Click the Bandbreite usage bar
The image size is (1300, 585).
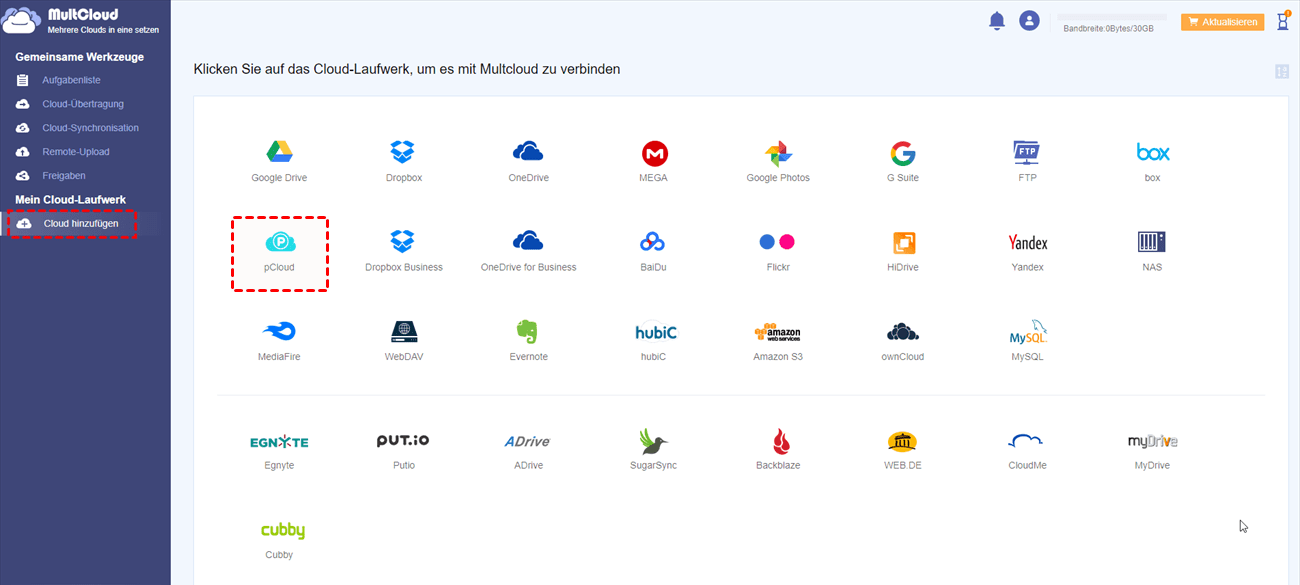coord(1112,17)
